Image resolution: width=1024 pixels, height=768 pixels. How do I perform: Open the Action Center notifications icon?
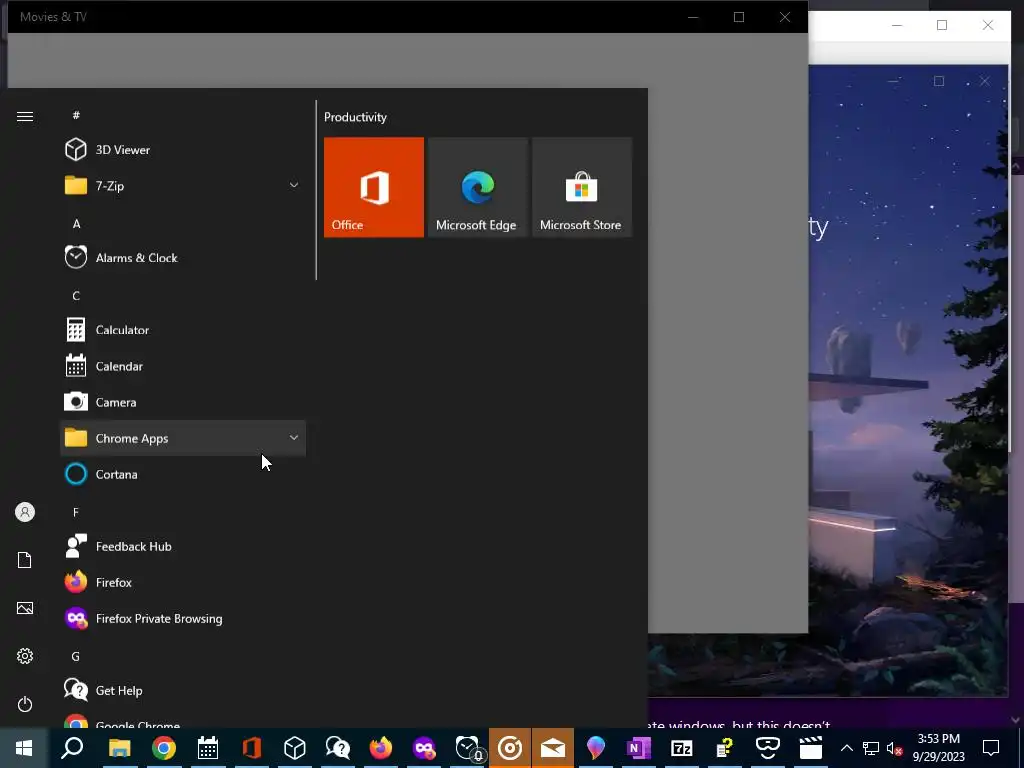click(x=991, y=748)
